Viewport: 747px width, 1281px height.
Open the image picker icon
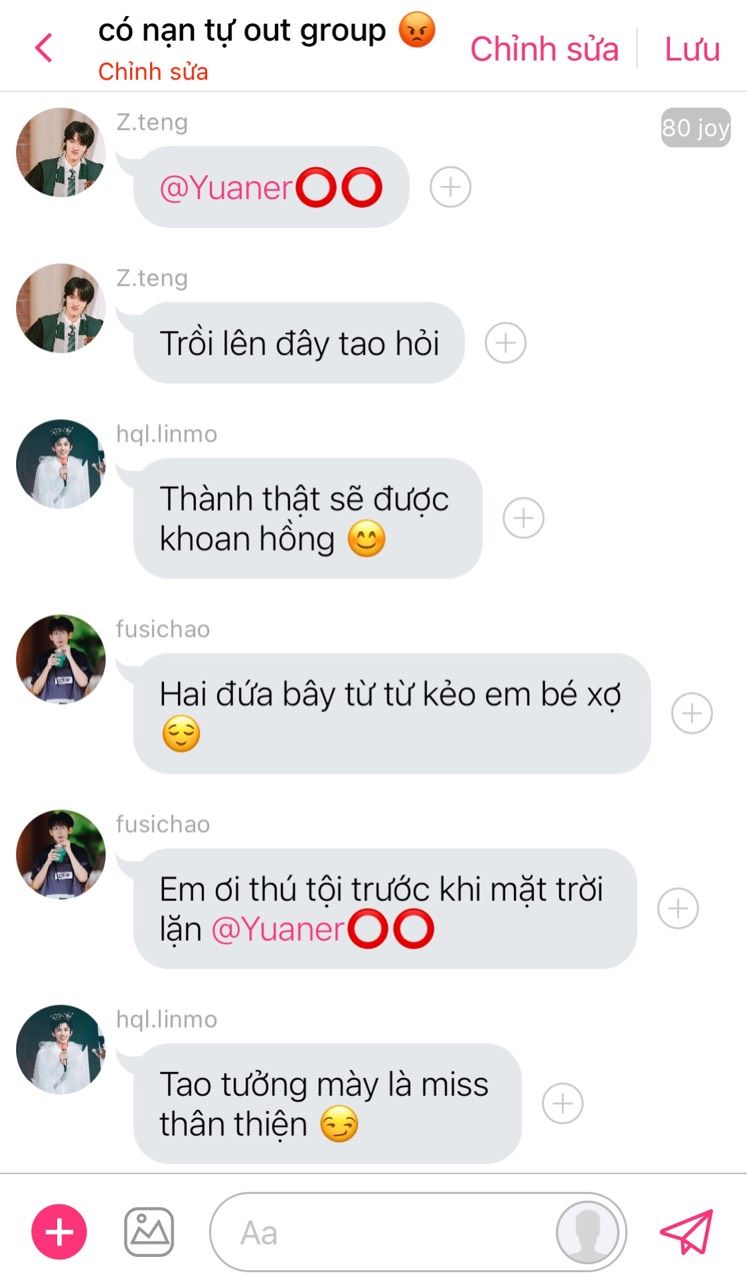(x=149, y=1232)
